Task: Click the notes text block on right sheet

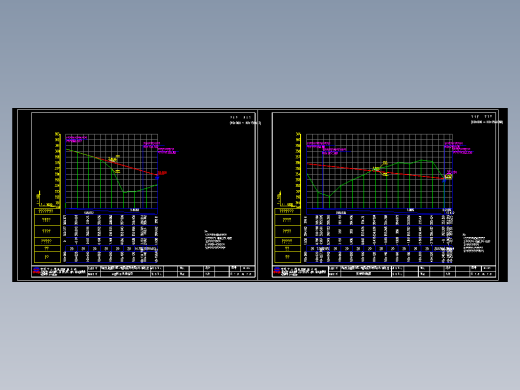Action: 476,243
